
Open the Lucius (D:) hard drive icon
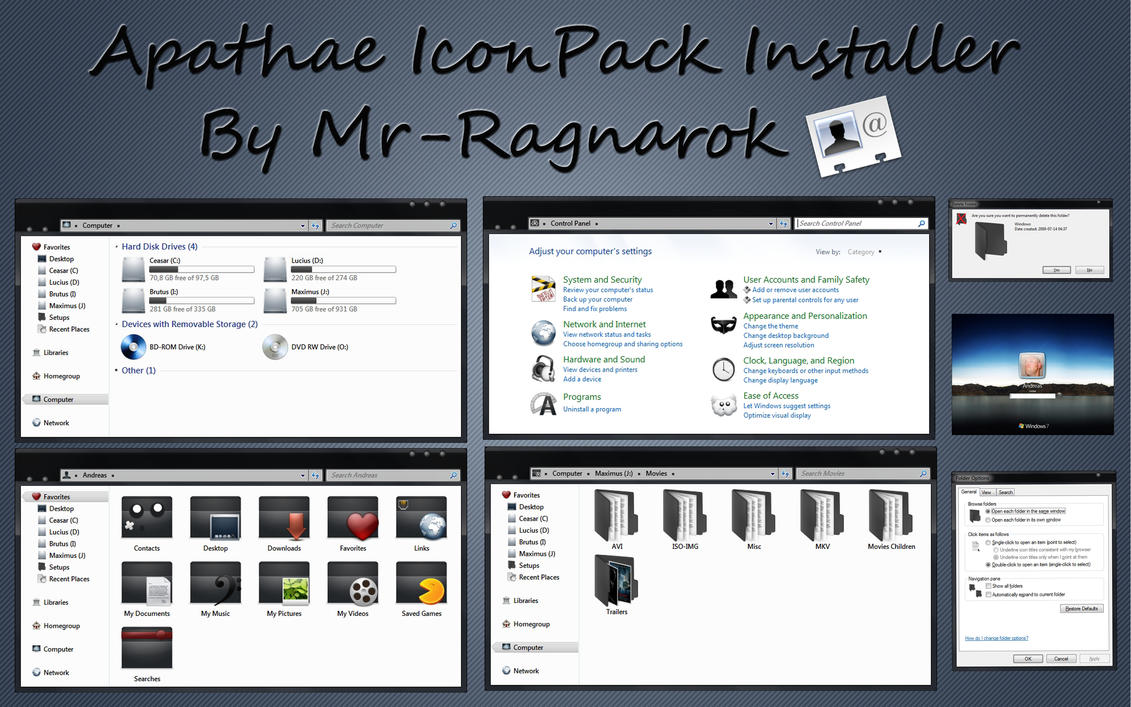pos(275,270)
